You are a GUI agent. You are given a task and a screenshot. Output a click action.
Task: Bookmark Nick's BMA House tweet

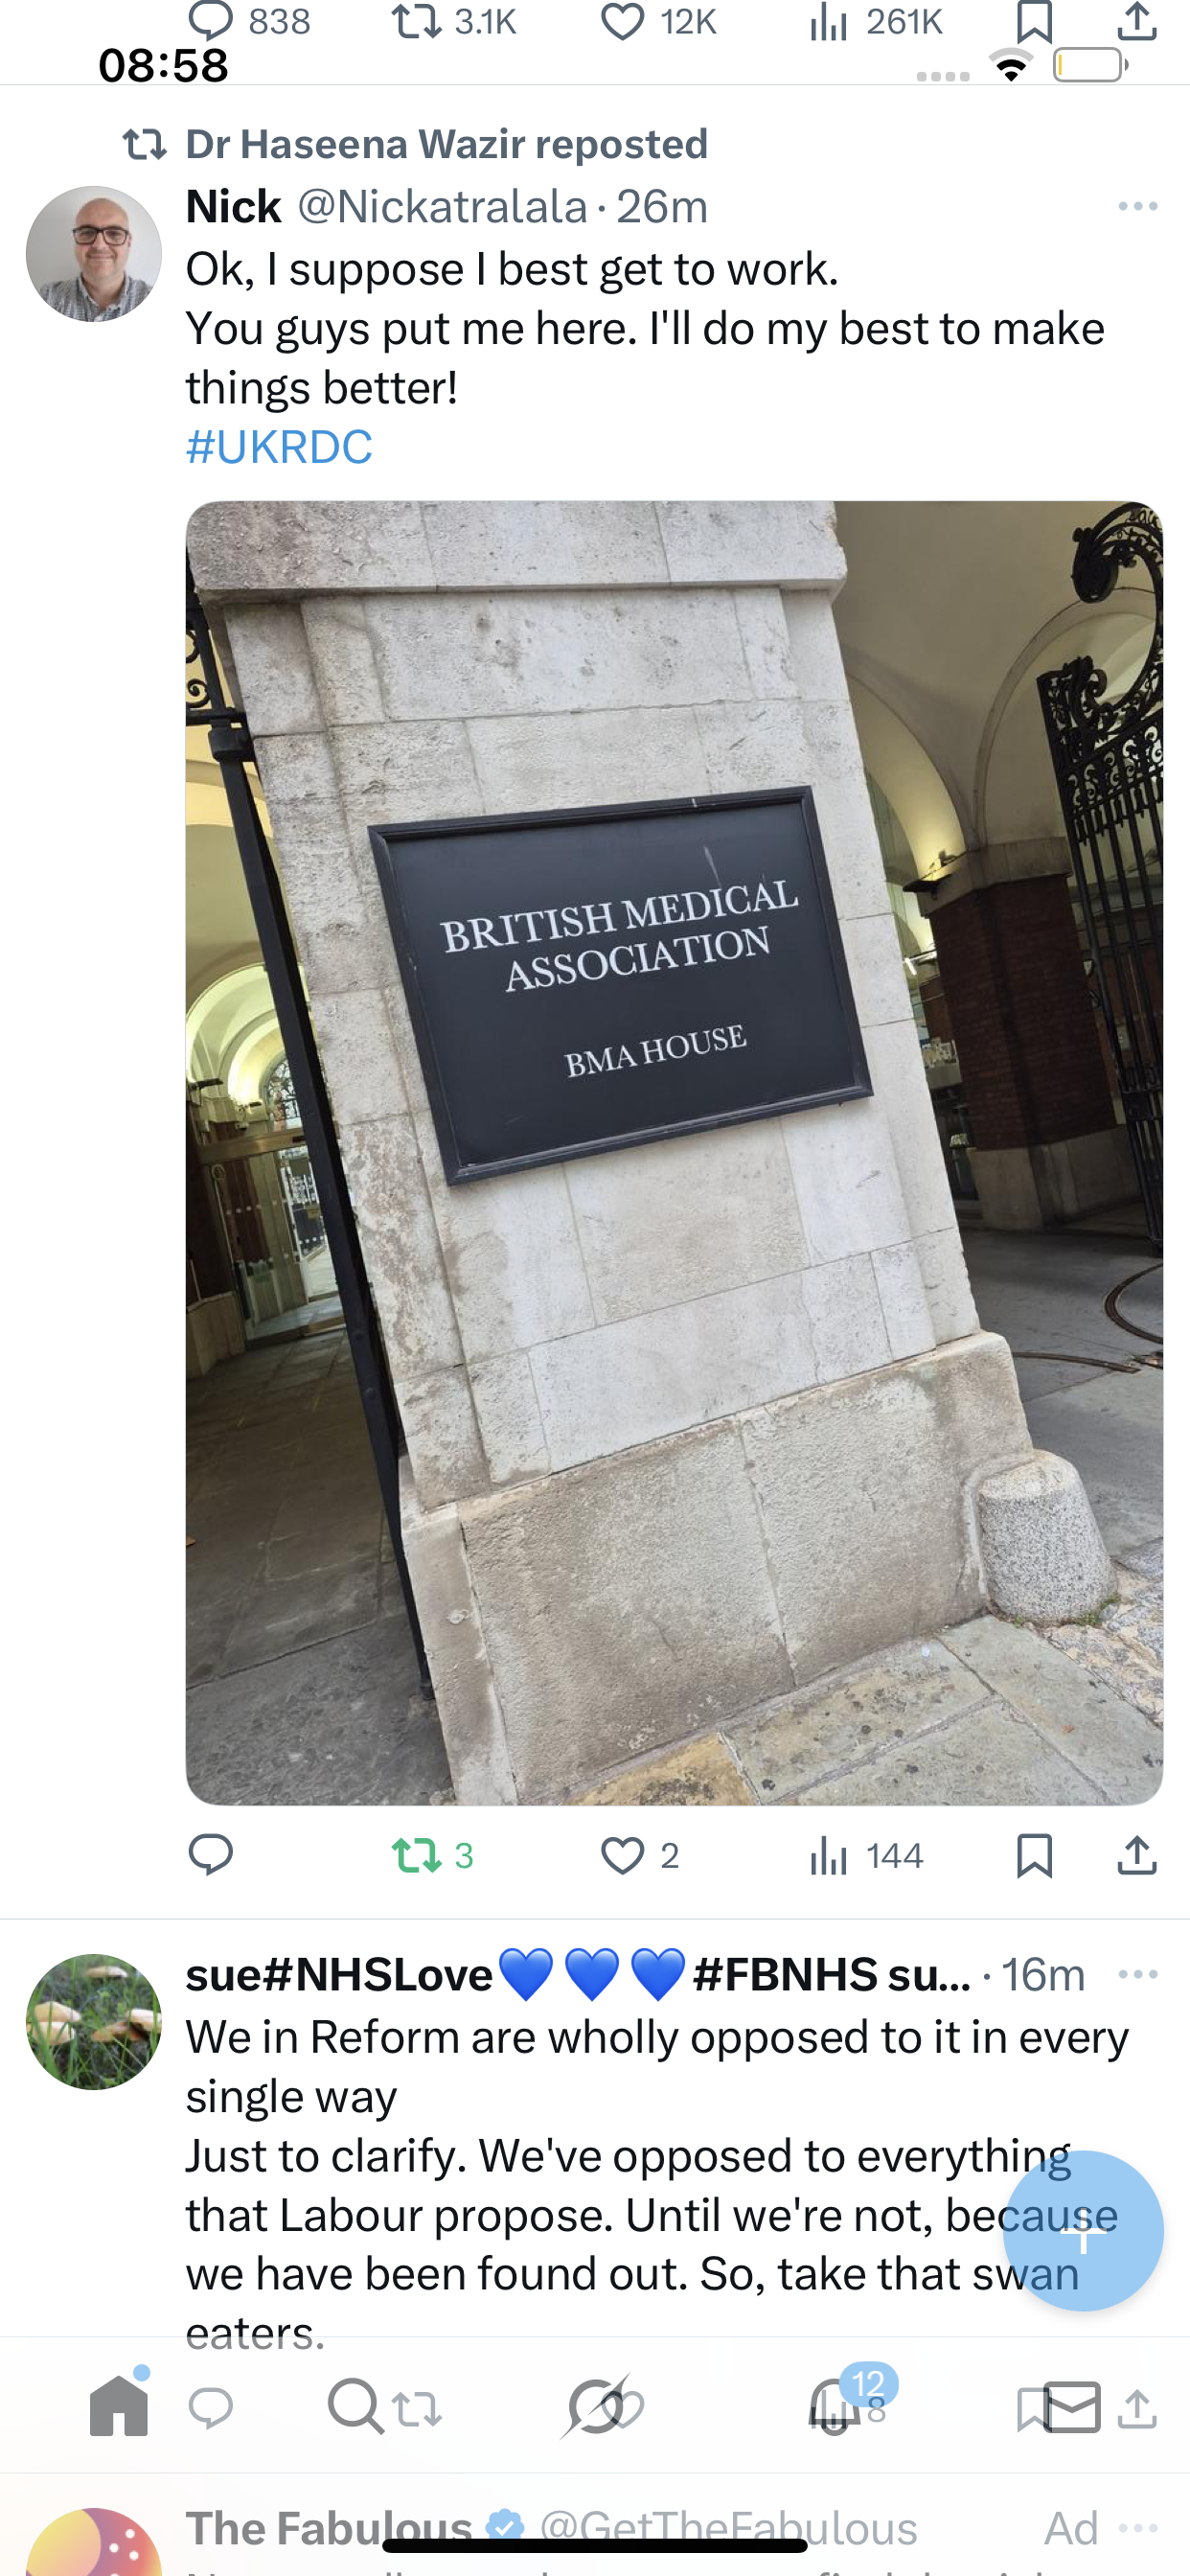1034,1856
